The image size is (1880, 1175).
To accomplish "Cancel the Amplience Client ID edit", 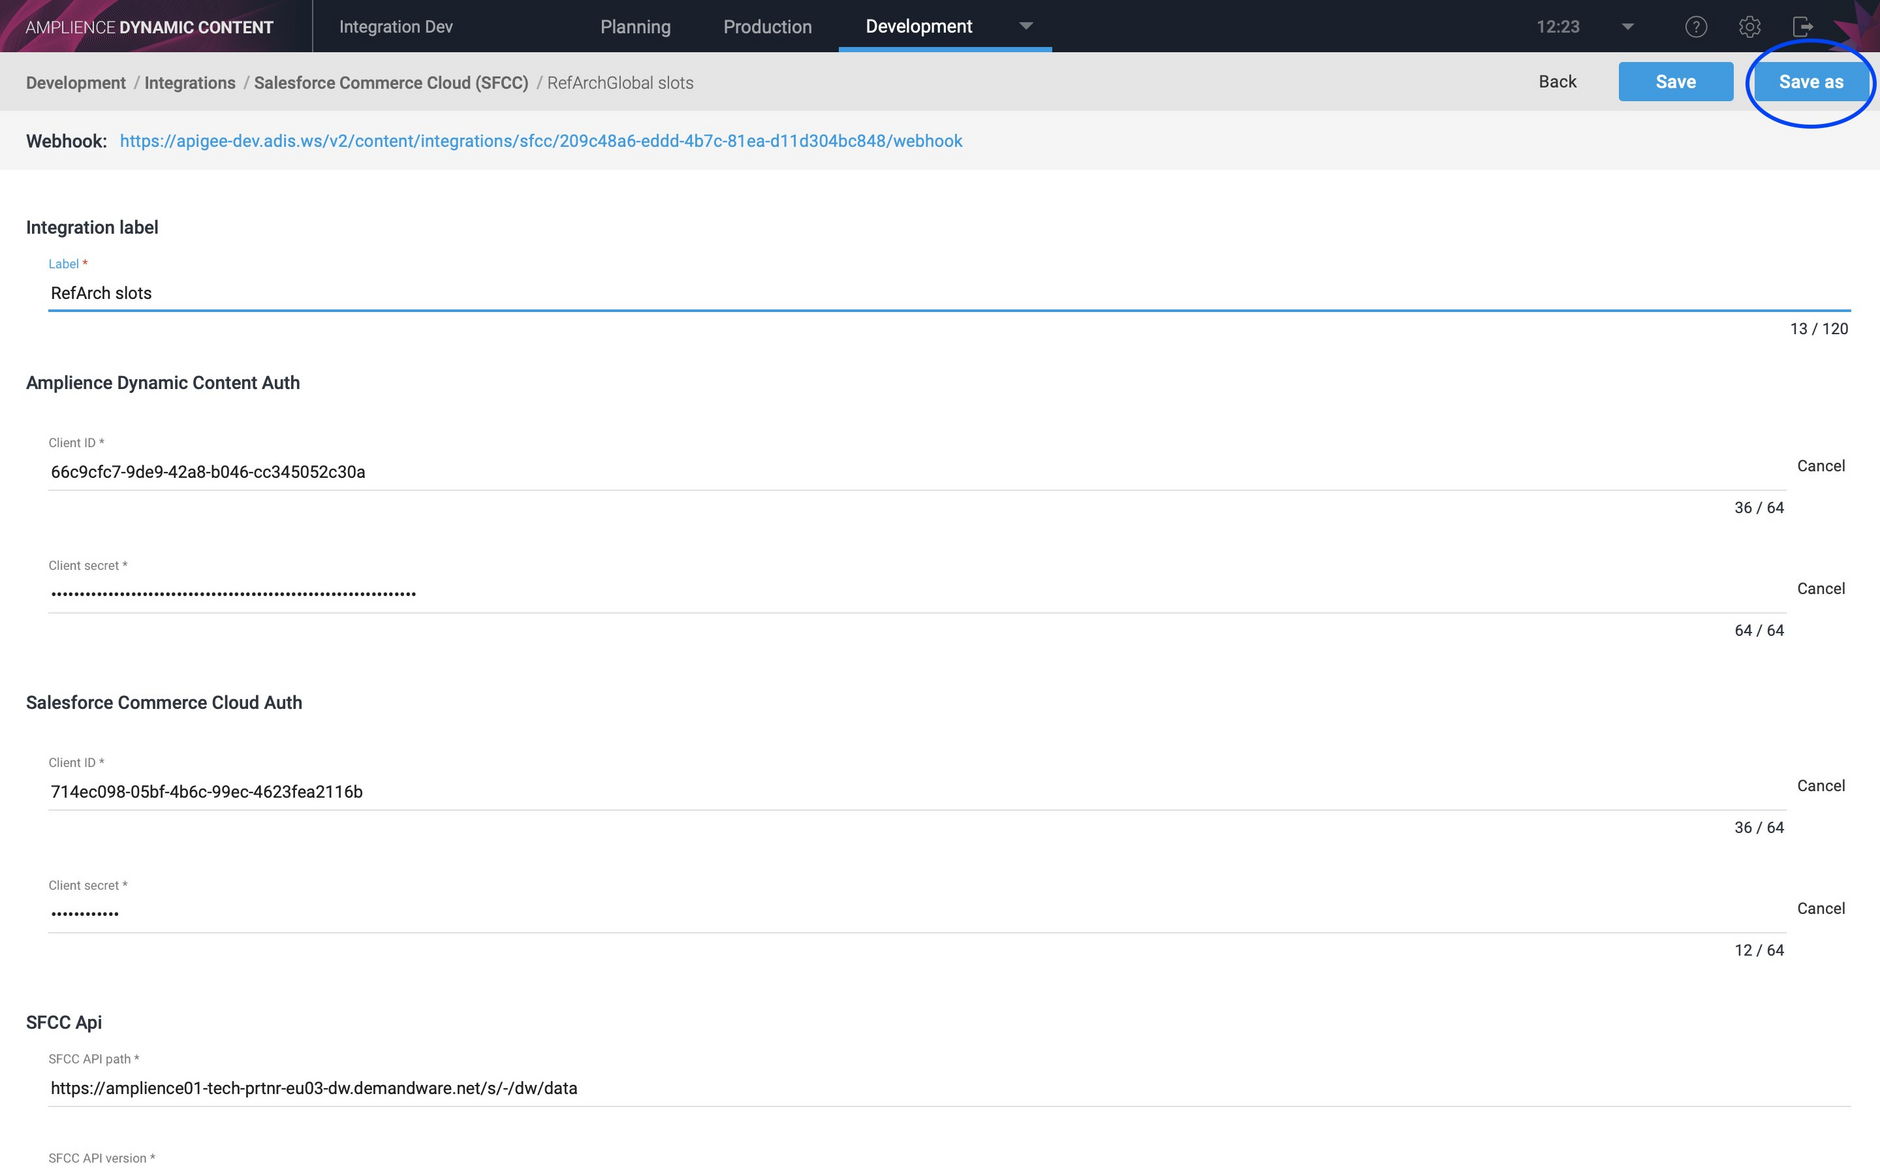I will pyautogui.click(x=1821, y=466).
